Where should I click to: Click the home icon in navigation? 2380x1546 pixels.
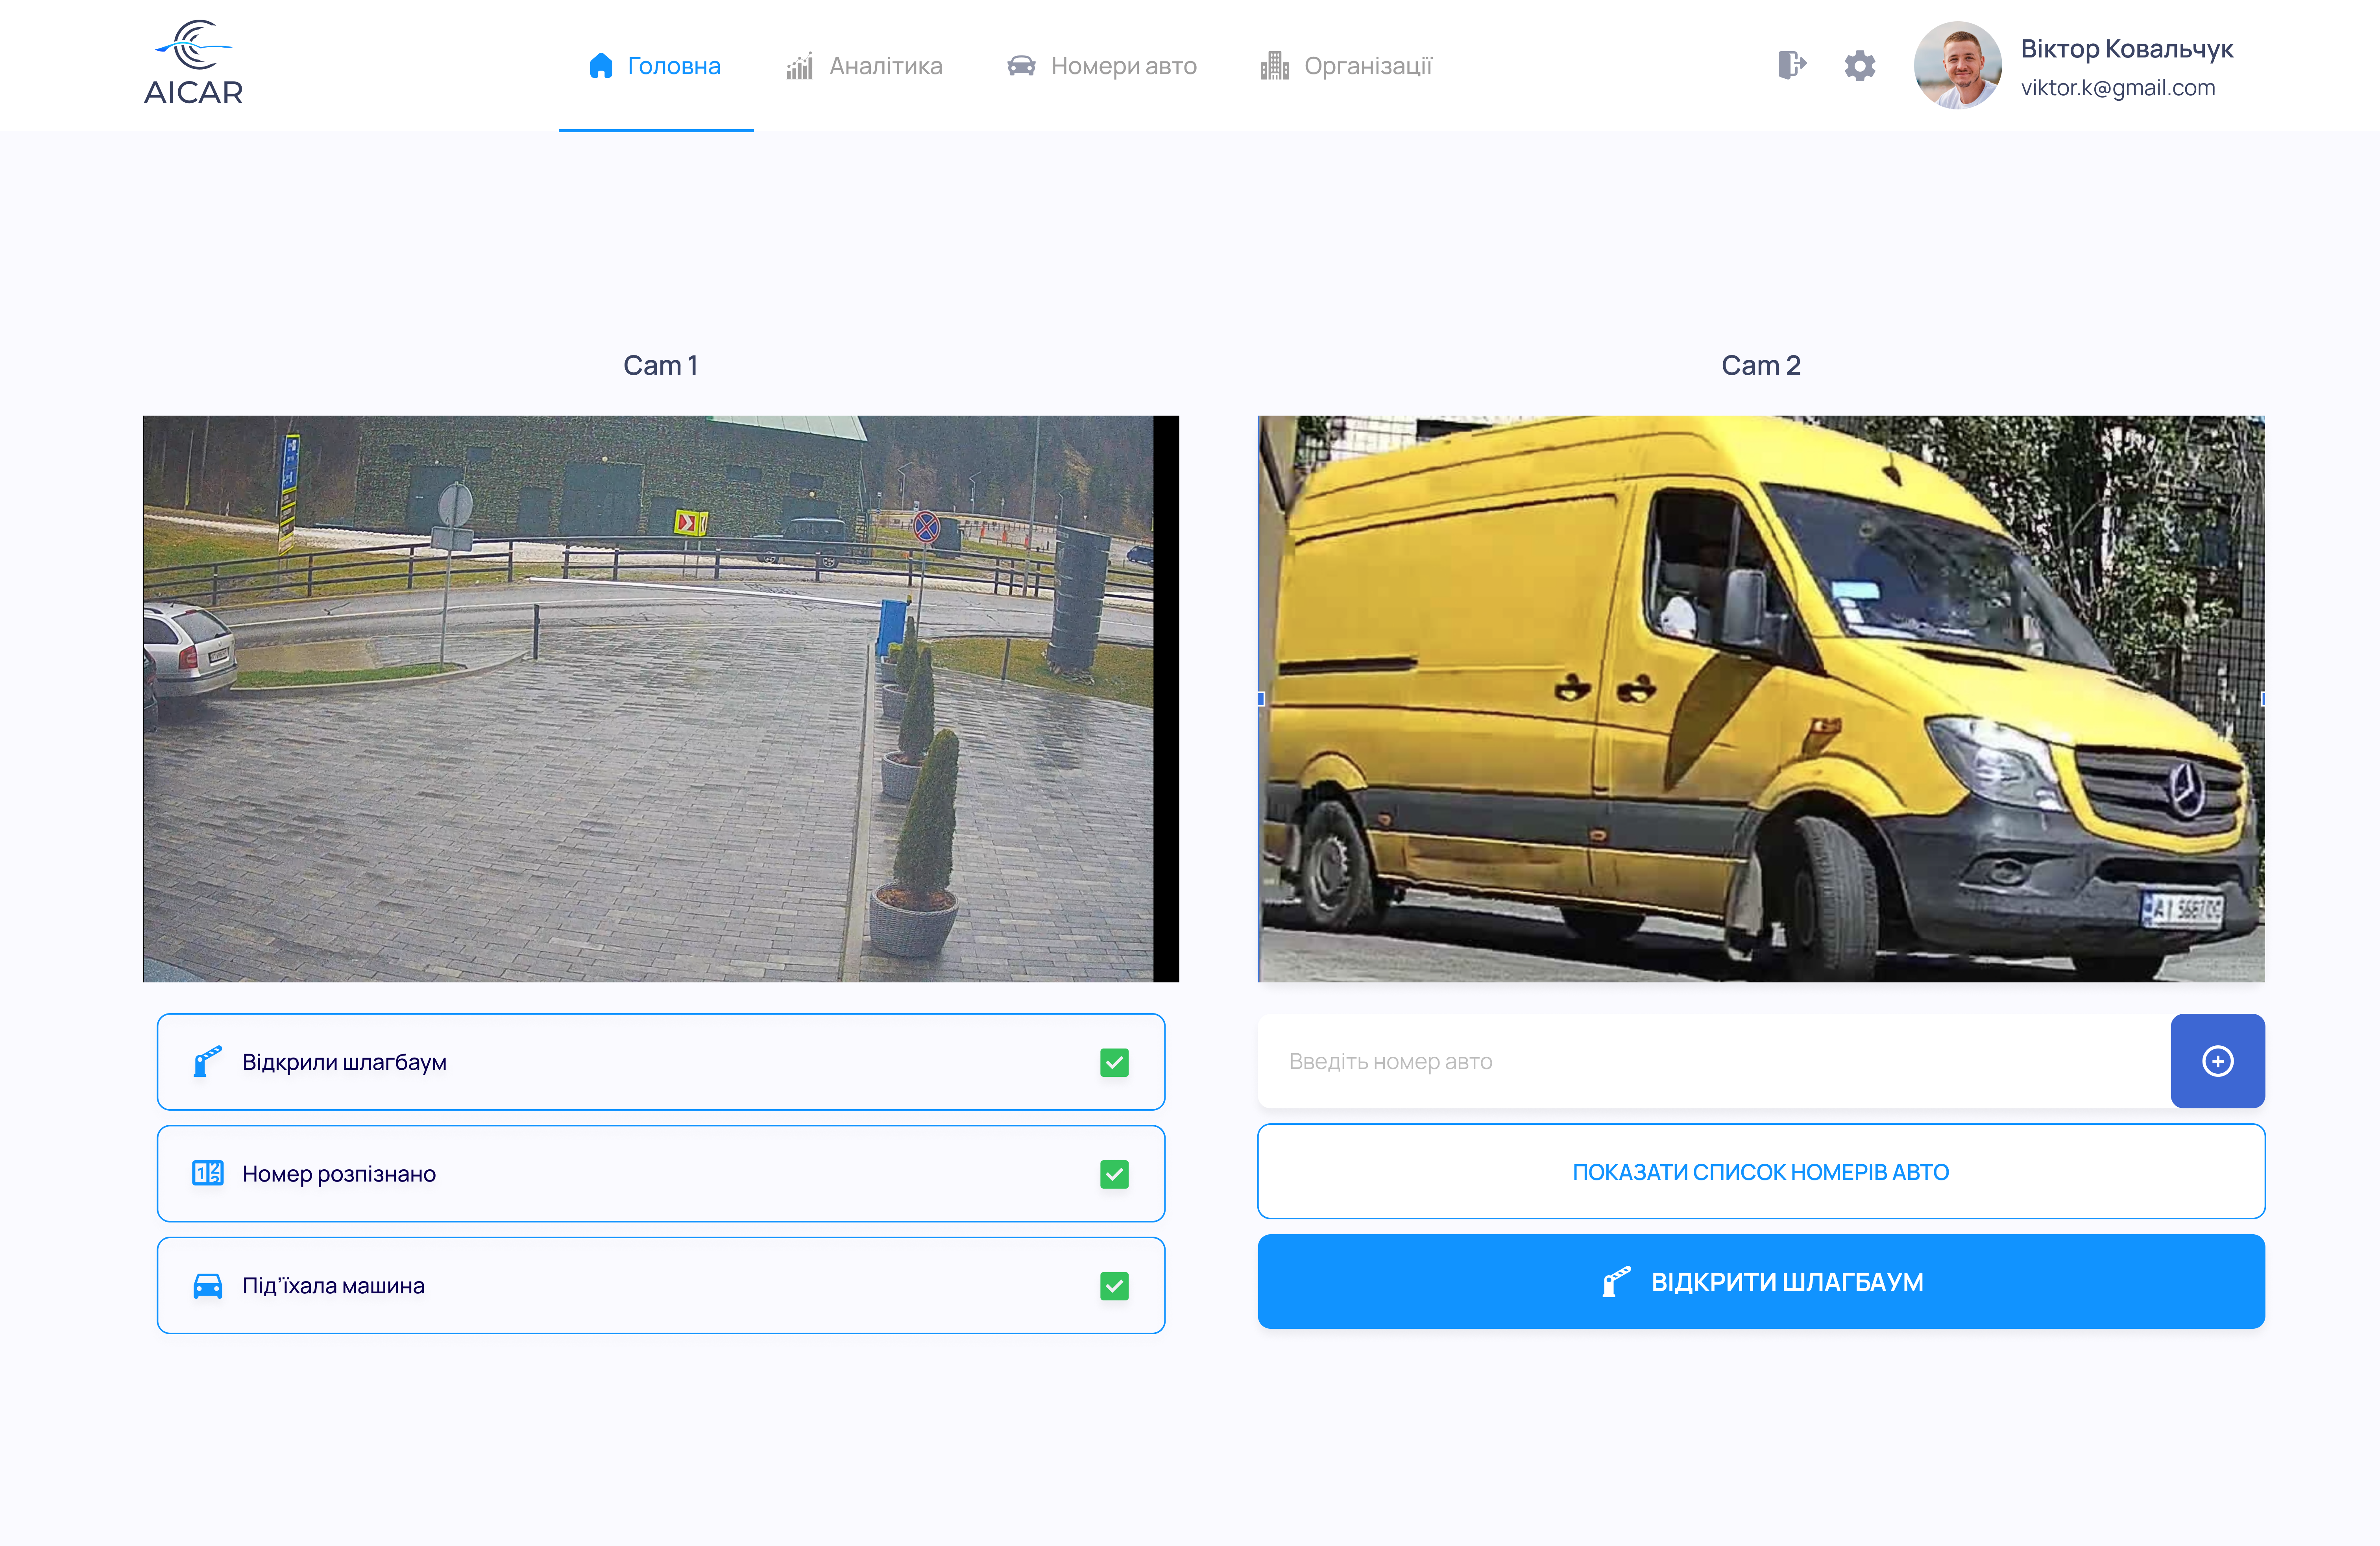[x=601, y=66]
